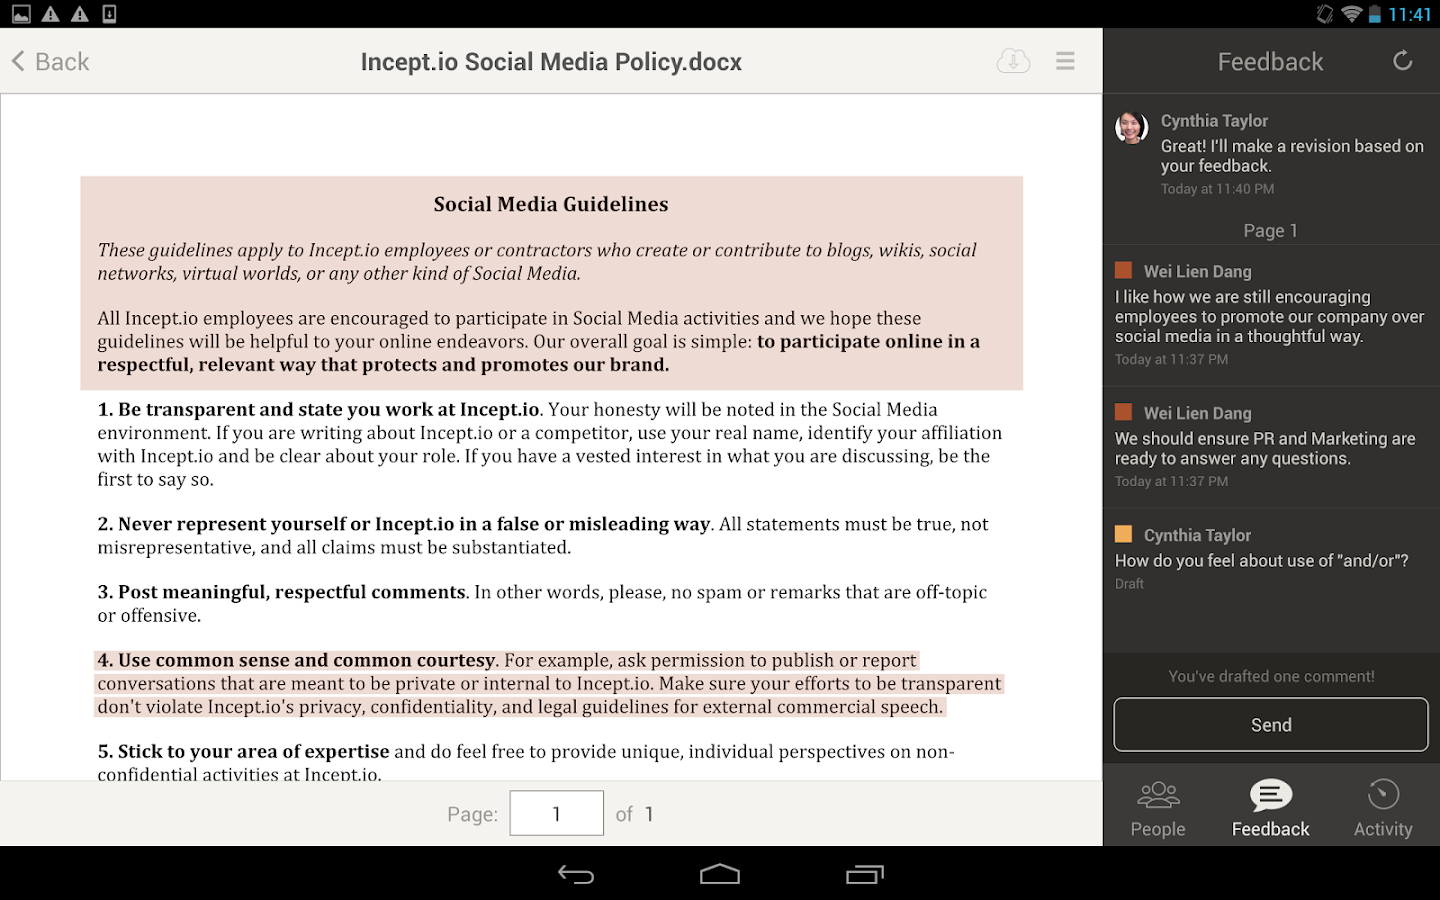Tap the screen rotation status icon
Image resolution: width=1440 pixels, height=900 pixels.
pyautogui.click(x=1325, y=14)
